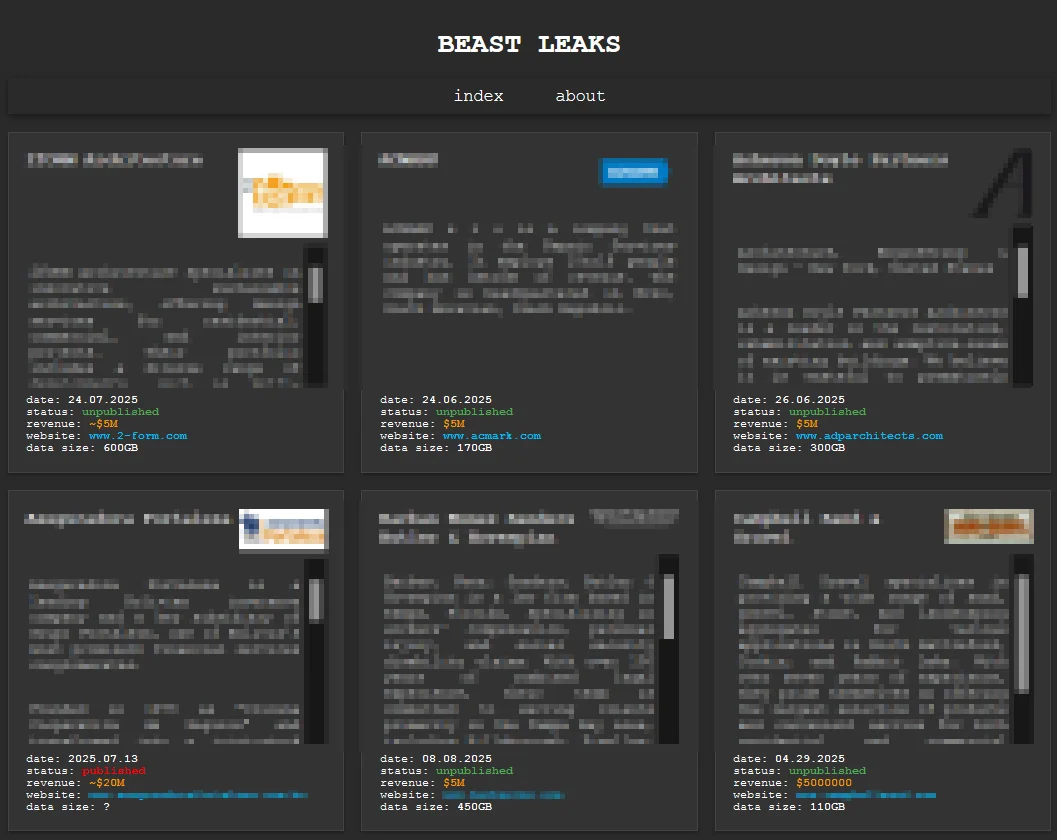This screenshot has width=1057, height=840.
Task: Click the blurred title of the acmark.com card
Action: [x=408, y=160]
